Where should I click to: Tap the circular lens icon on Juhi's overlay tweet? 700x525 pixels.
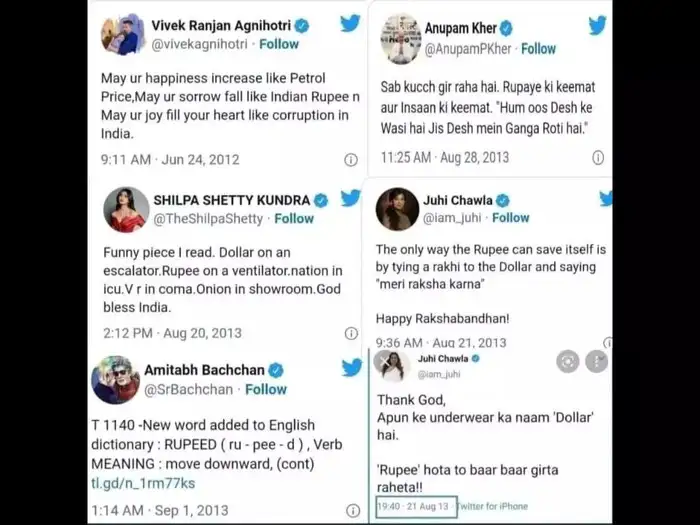pos(568,361)
